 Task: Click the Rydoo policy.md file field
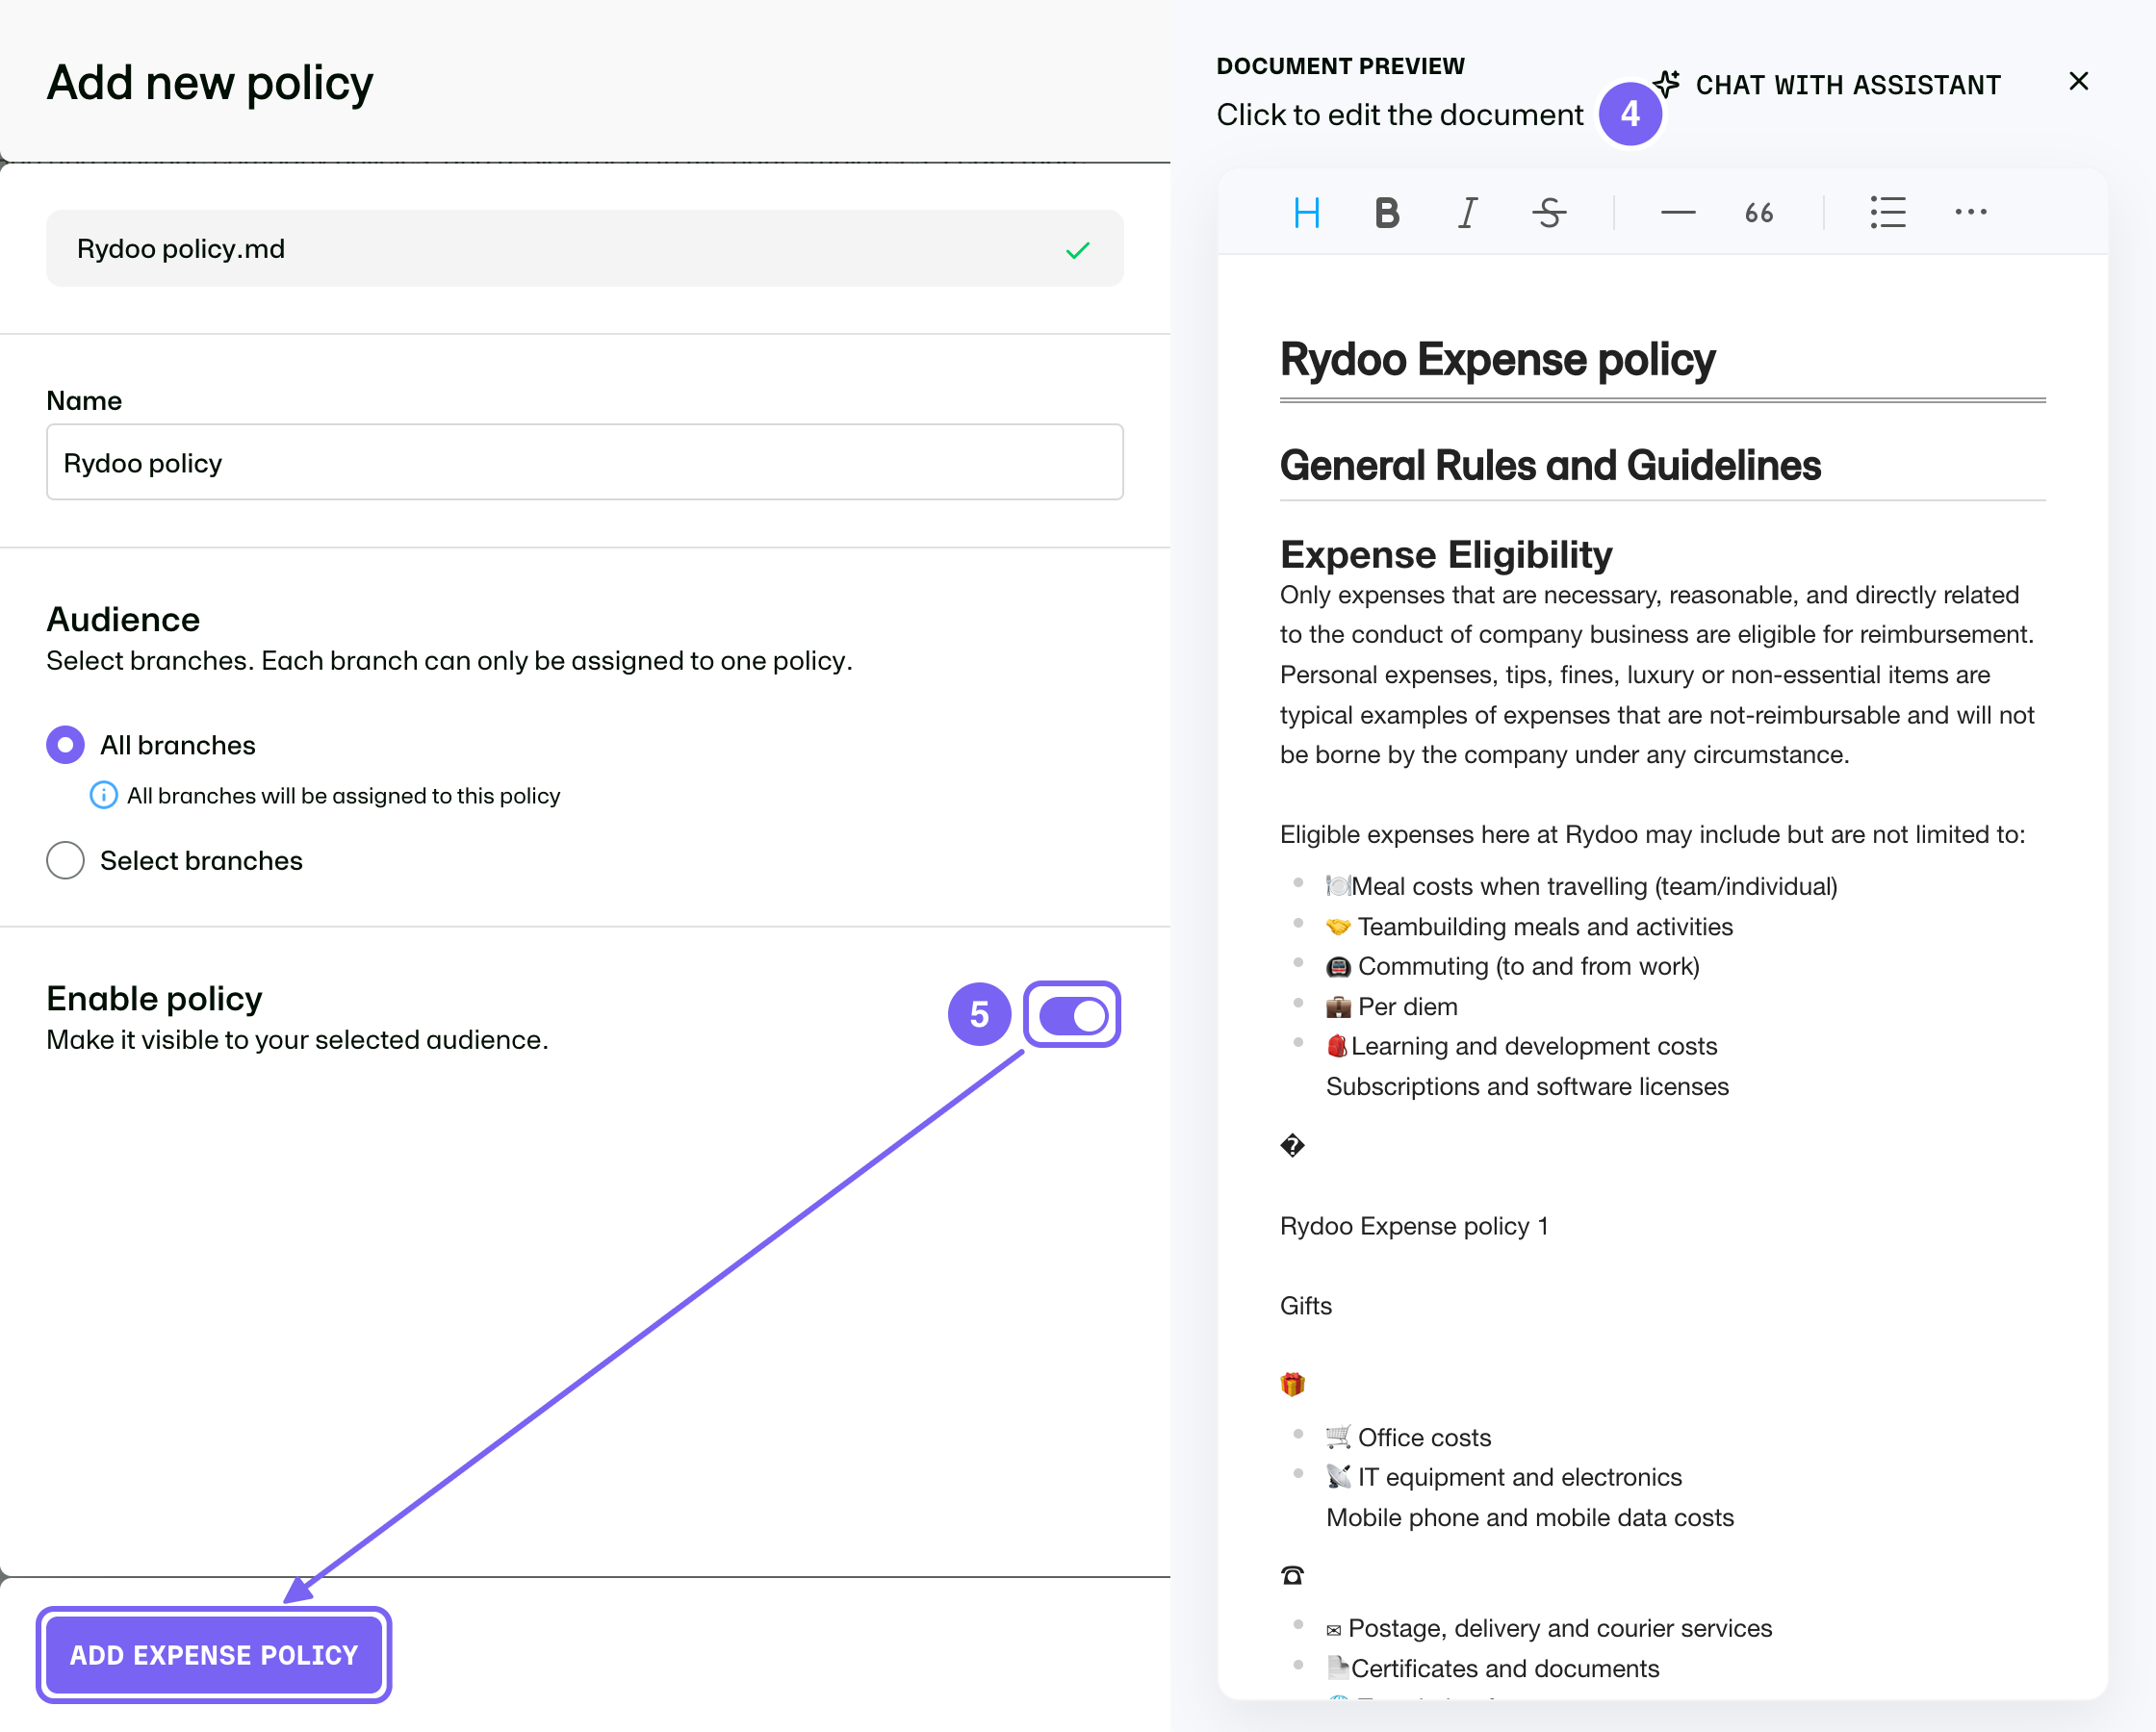click(584, 248)
